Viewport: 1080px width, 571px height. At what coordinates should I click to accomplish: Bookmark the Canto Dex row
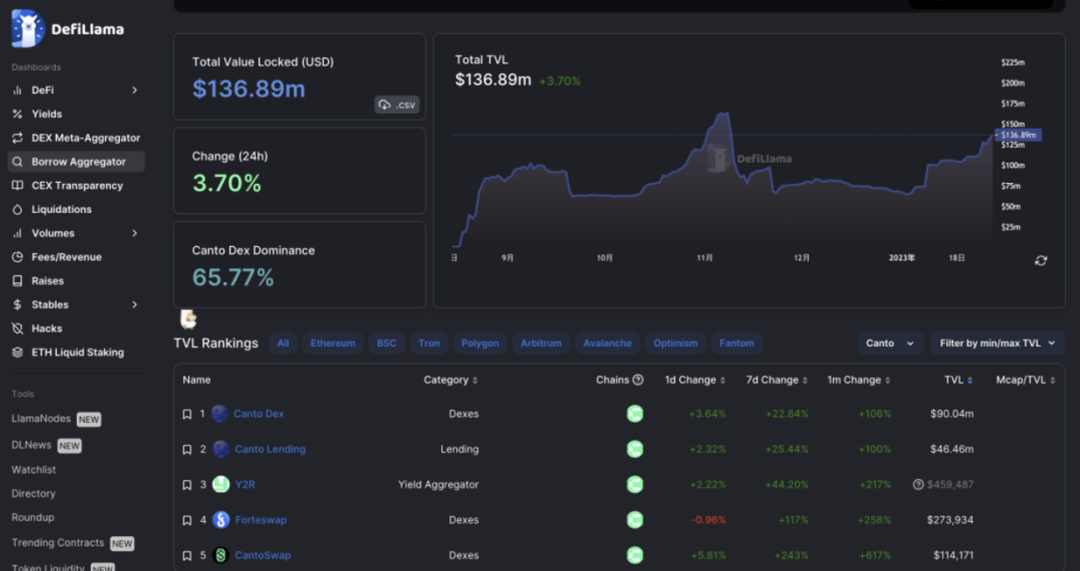pyautogui.click(x=187, y=414)
